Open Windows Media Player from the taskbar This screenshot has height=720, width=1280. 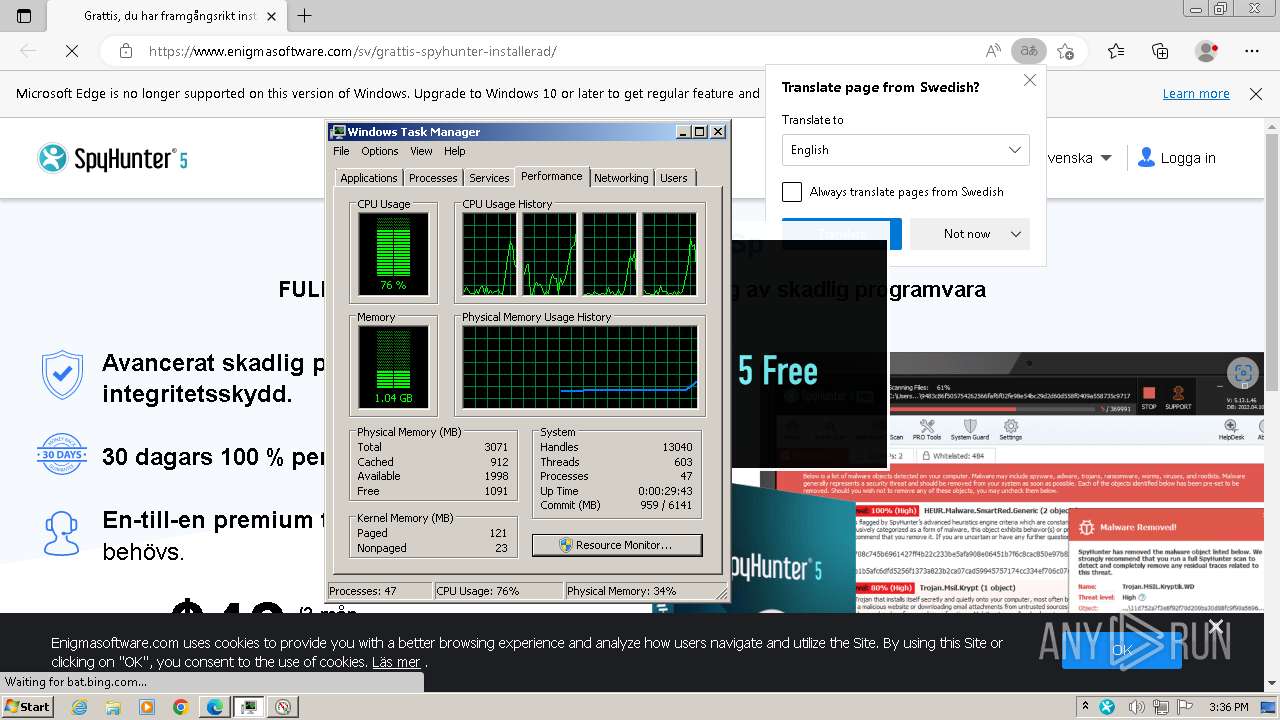point(147,707)
